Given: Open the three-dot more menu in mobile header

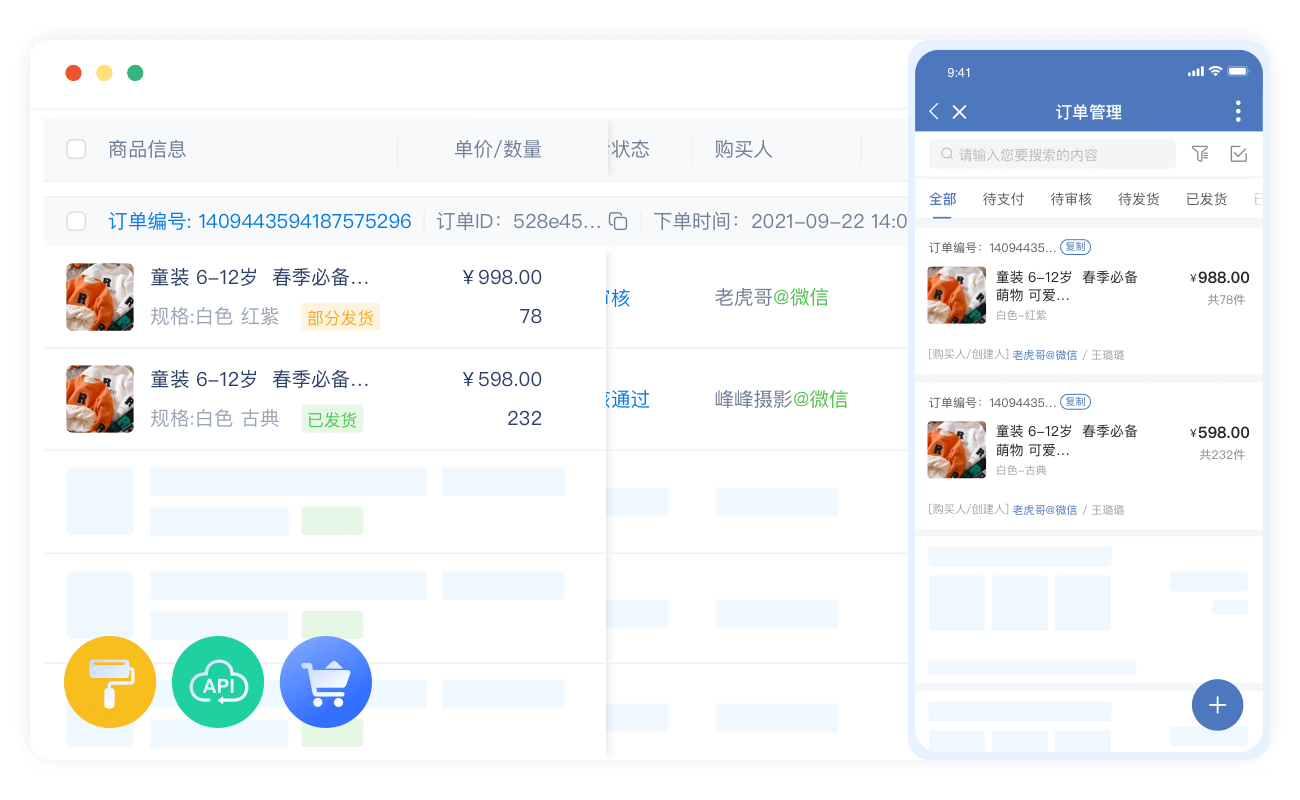Looking at the screenshot, I should 1238,111.
